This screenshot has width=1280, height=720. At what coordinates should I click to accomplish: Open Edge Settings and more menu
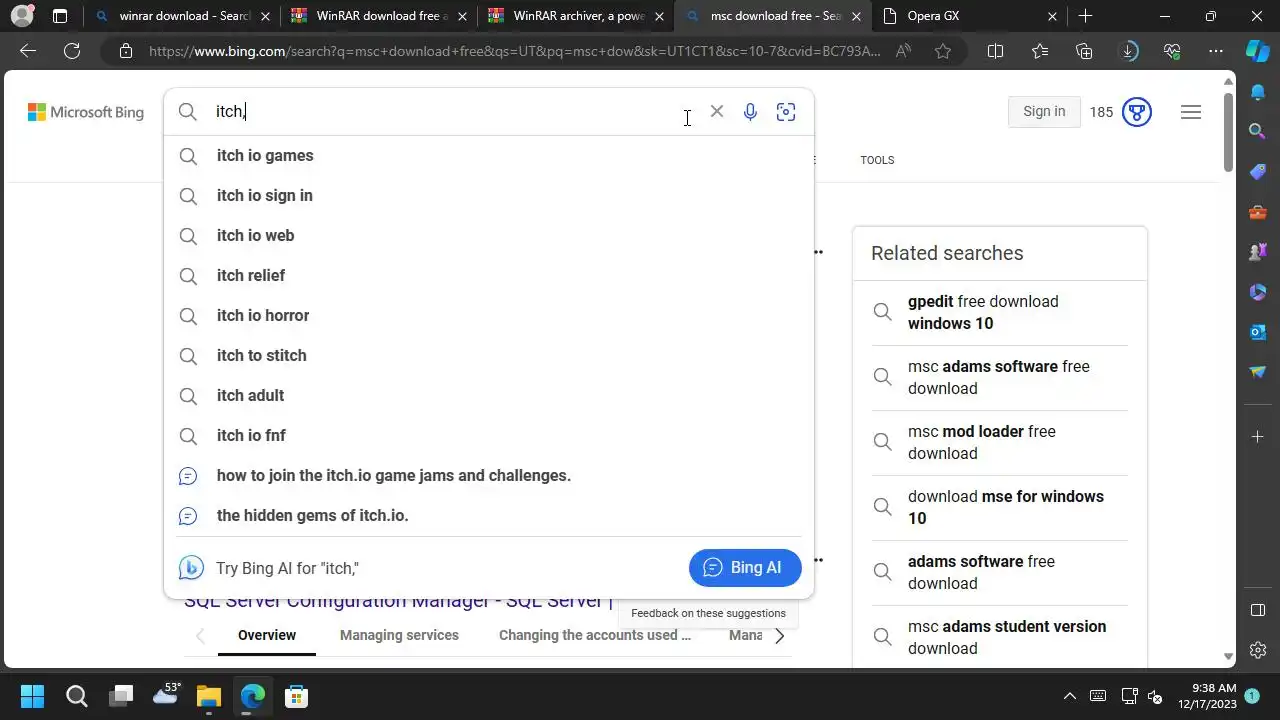[x=1216, y=51]
